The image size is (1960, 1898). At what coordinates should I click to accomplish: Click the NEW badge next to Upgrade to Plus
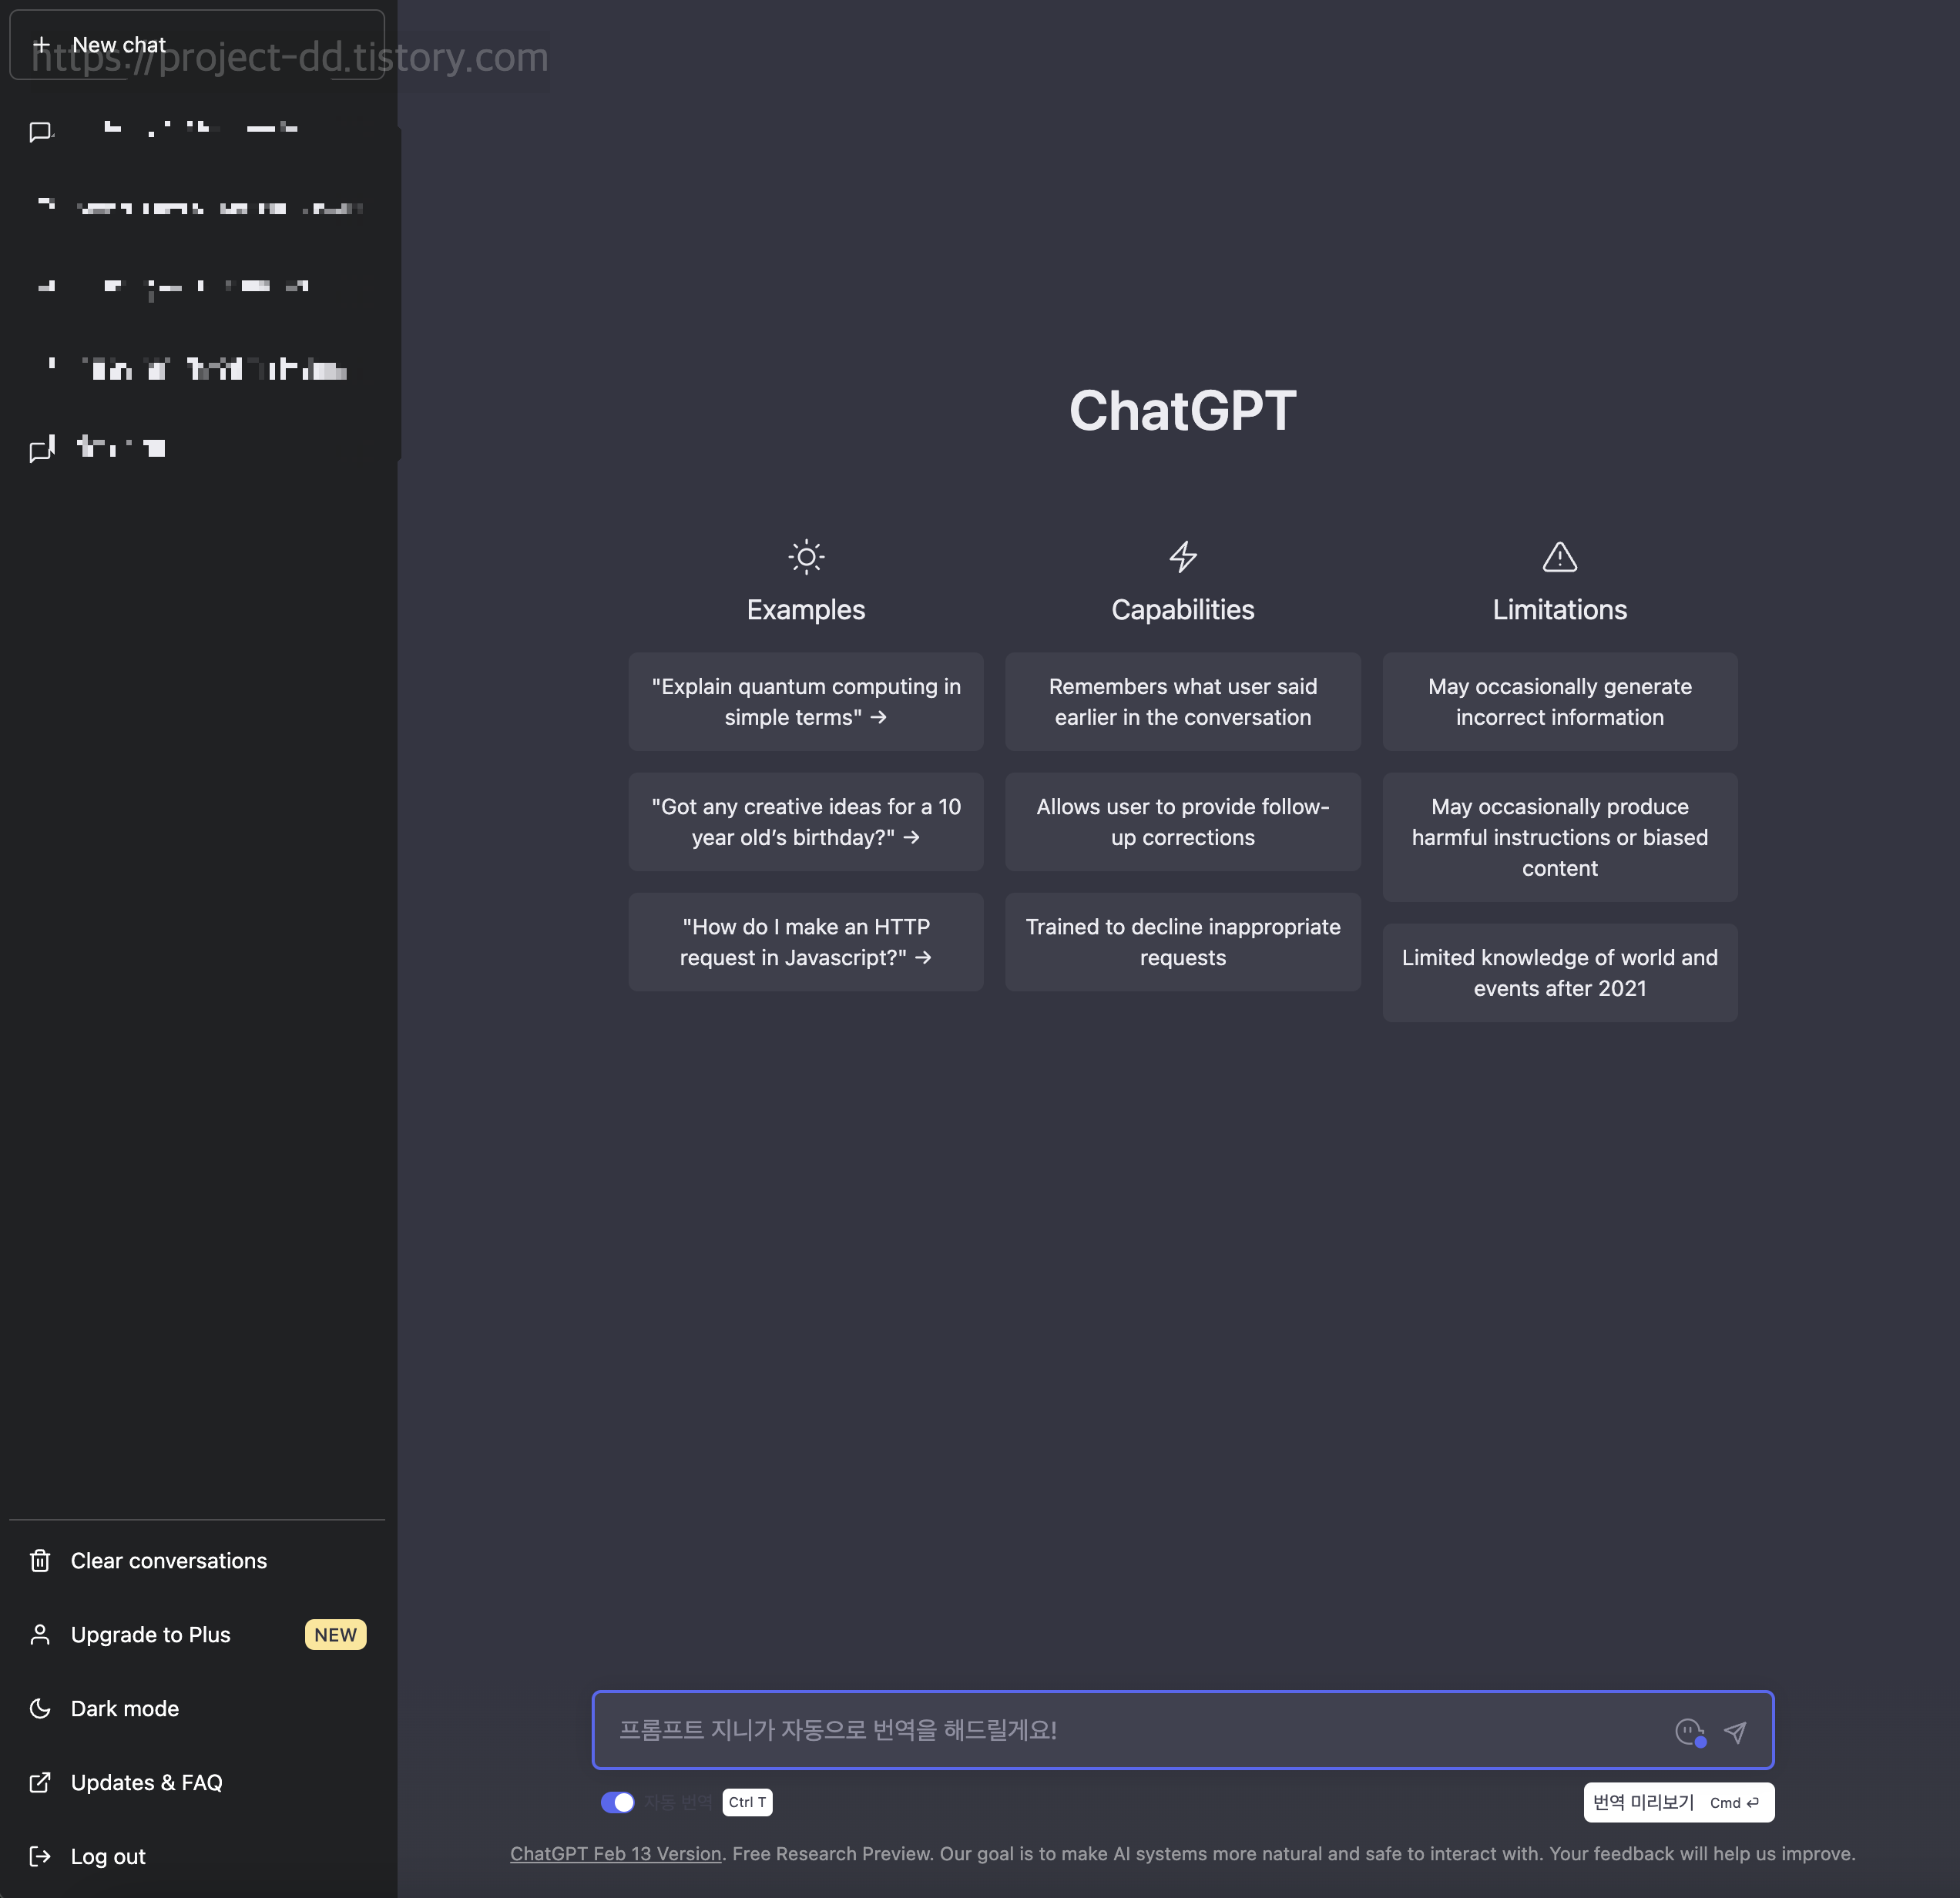tap(335, 1634)
